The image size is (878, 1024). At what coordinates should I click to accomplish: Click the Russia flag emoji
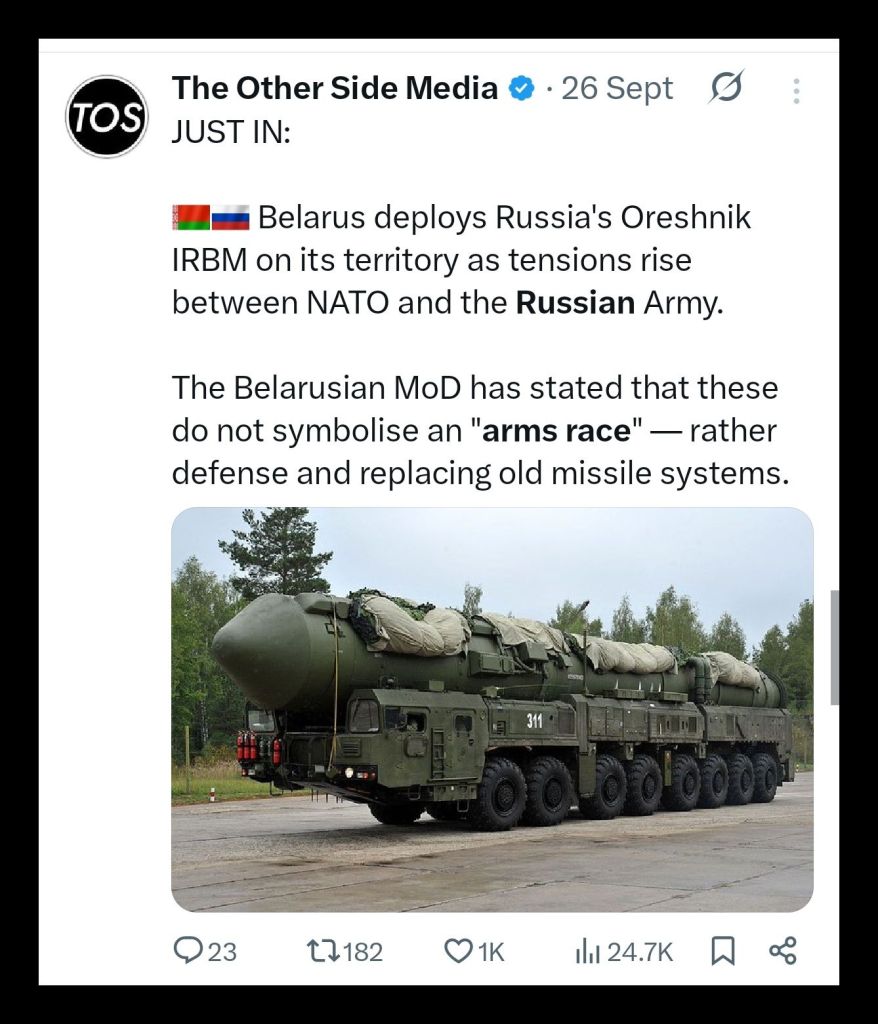point(231,217)
